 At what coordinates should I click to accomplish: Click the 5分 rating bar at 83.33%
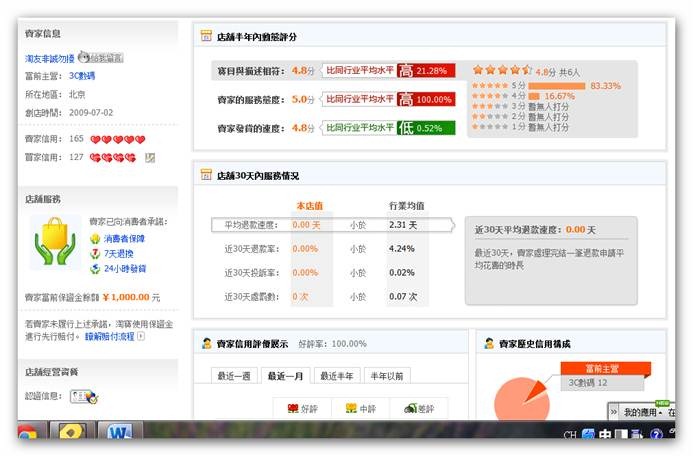[x=557, y=86]
